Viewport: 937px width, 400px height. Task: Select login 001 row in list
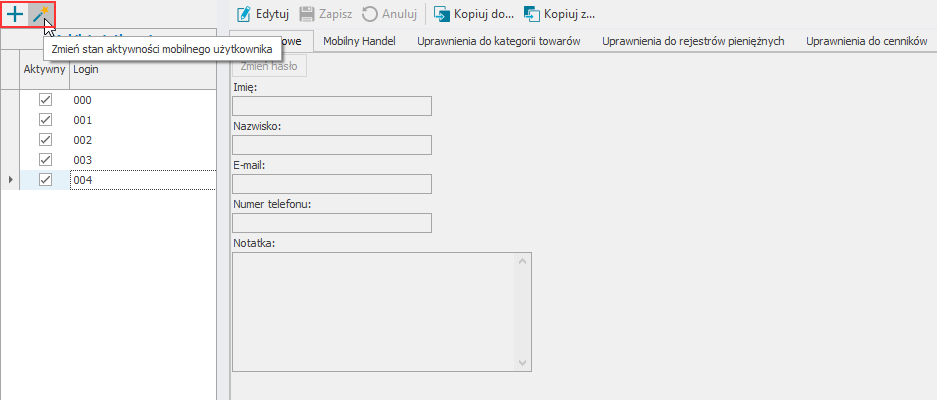(x=140, y=120)
